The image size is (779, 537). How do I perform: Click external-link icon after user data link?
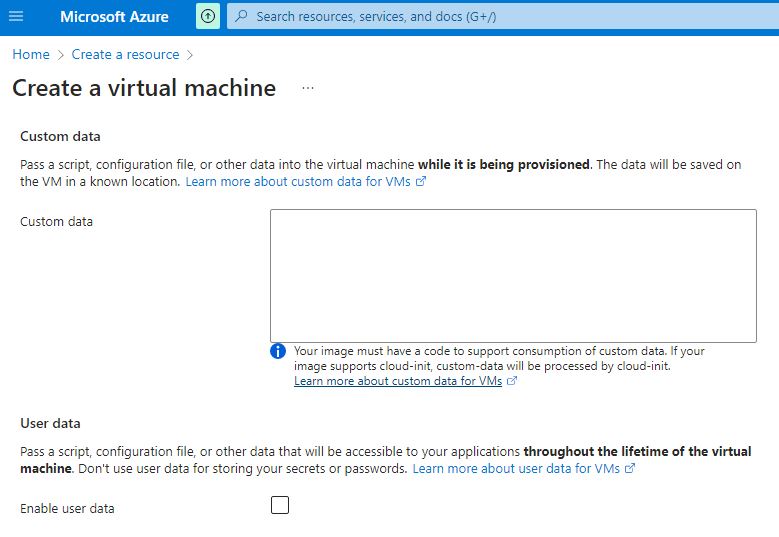[x=630, y=469]
